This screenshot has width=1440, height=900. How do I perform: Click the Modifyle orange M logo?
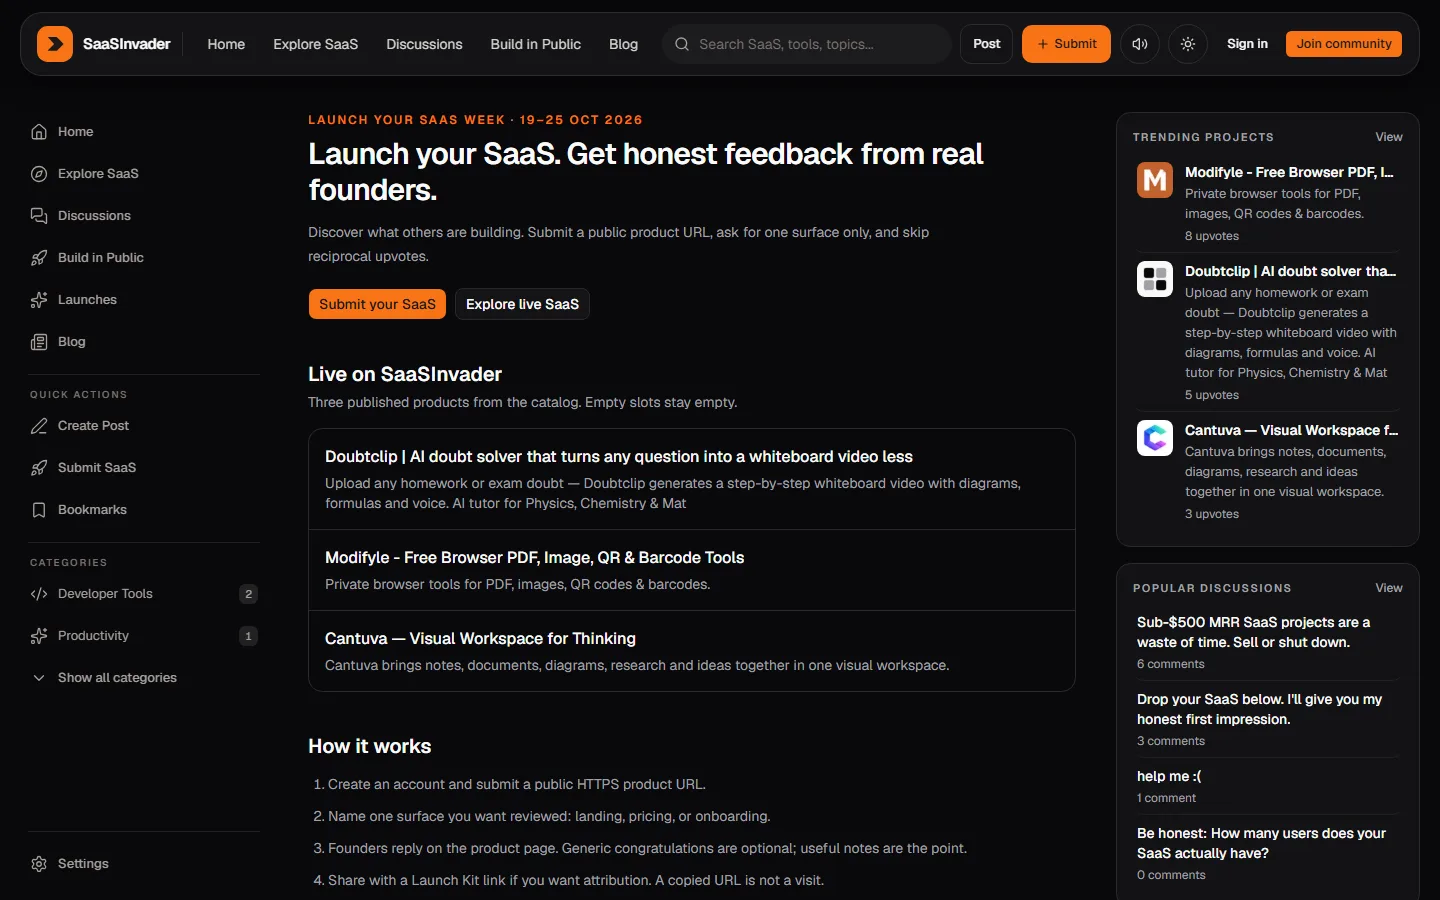tap(1155, 180)
